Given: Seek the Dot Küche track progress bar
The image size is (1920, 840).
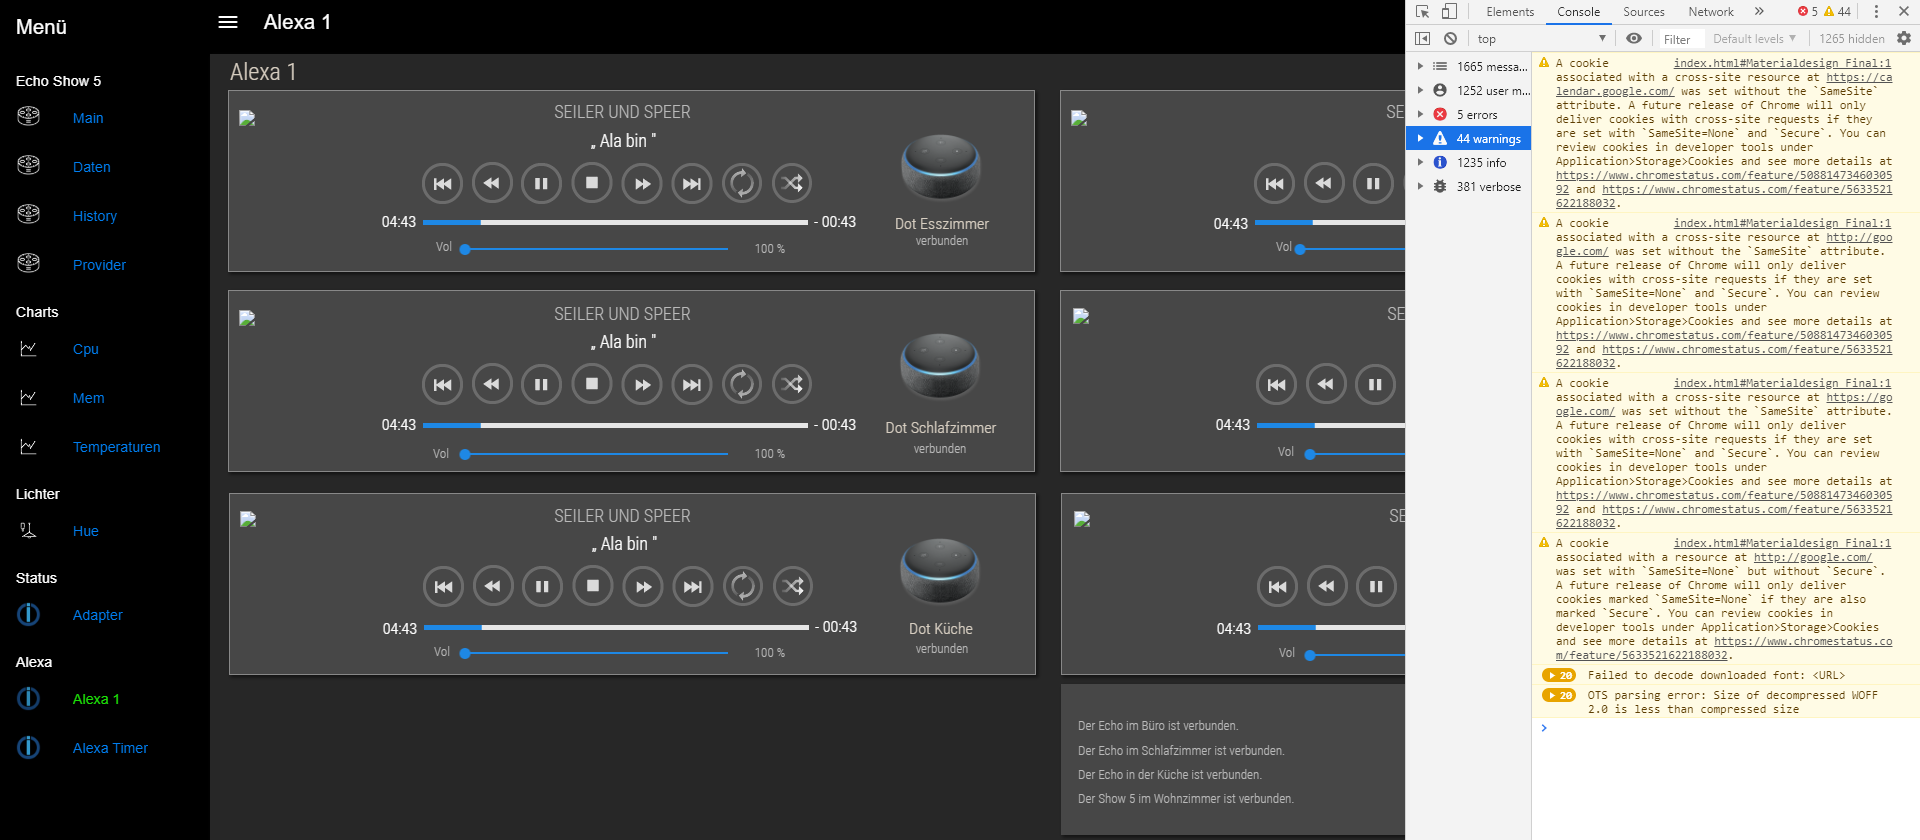Looking at the screenshot, I should click(616, 628).
